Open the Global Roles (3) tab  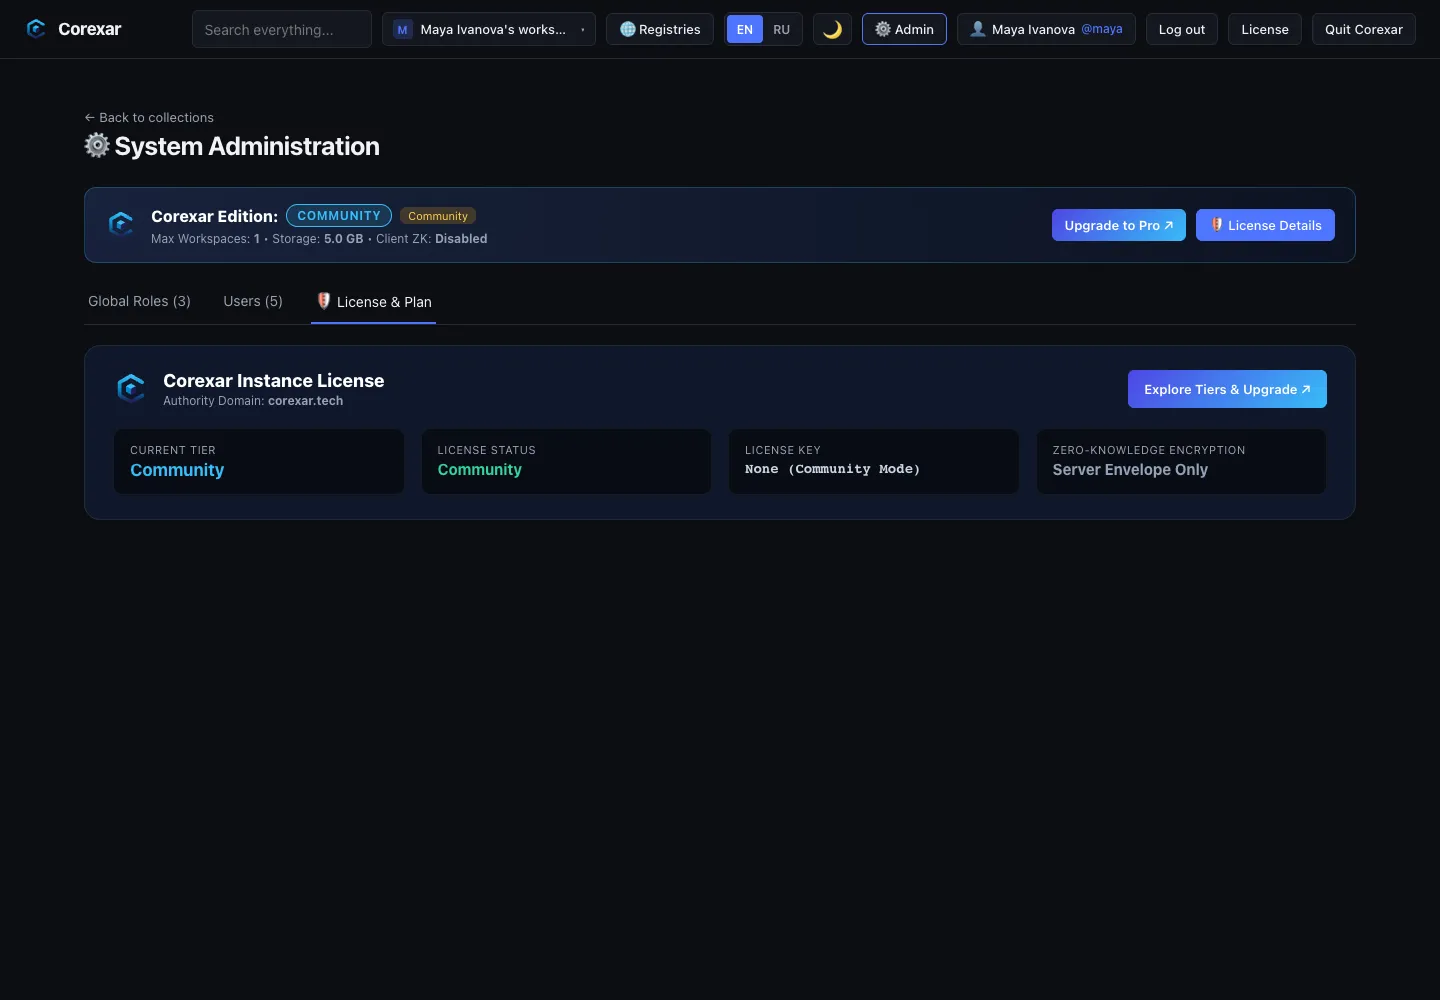click(139, 301)
